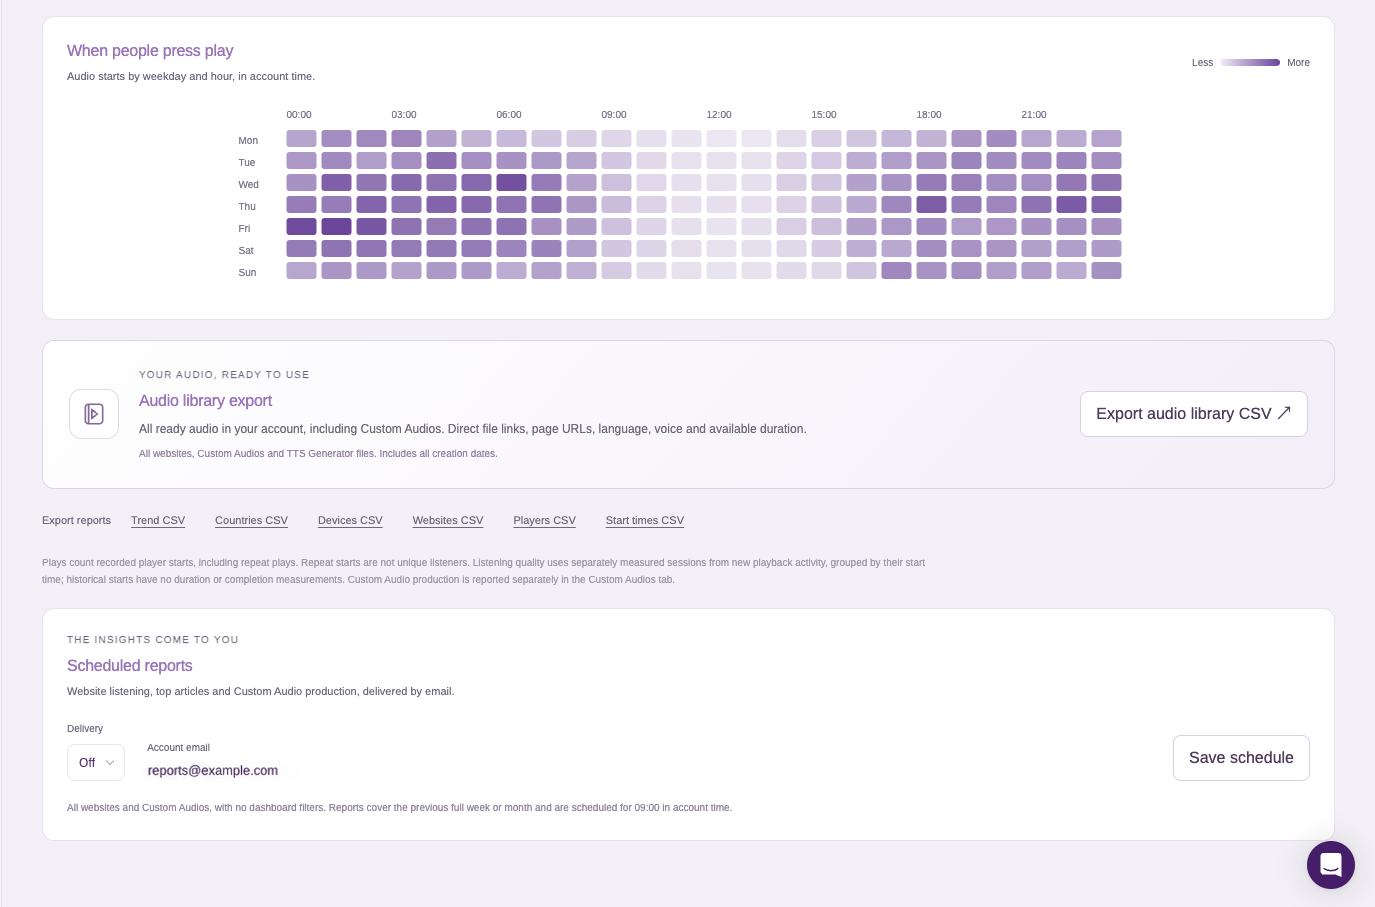The width and height of the screenshot is (1375, 907).
Task: Click the 'Mon' row label in heatmap
Action: click(248, 141)
